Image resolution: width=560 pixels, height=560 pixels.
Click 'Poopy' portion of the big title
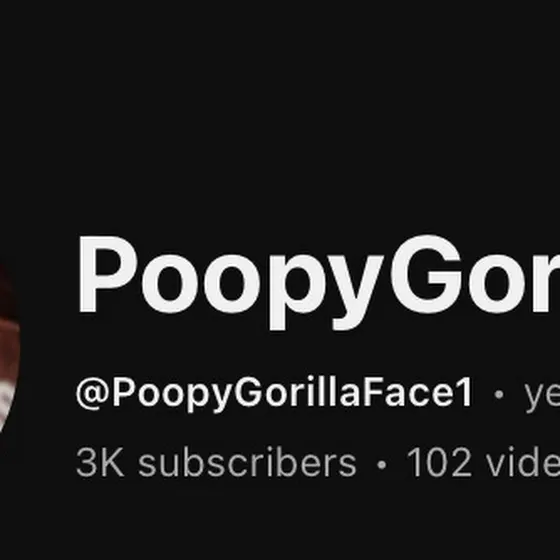click(231, 282)
